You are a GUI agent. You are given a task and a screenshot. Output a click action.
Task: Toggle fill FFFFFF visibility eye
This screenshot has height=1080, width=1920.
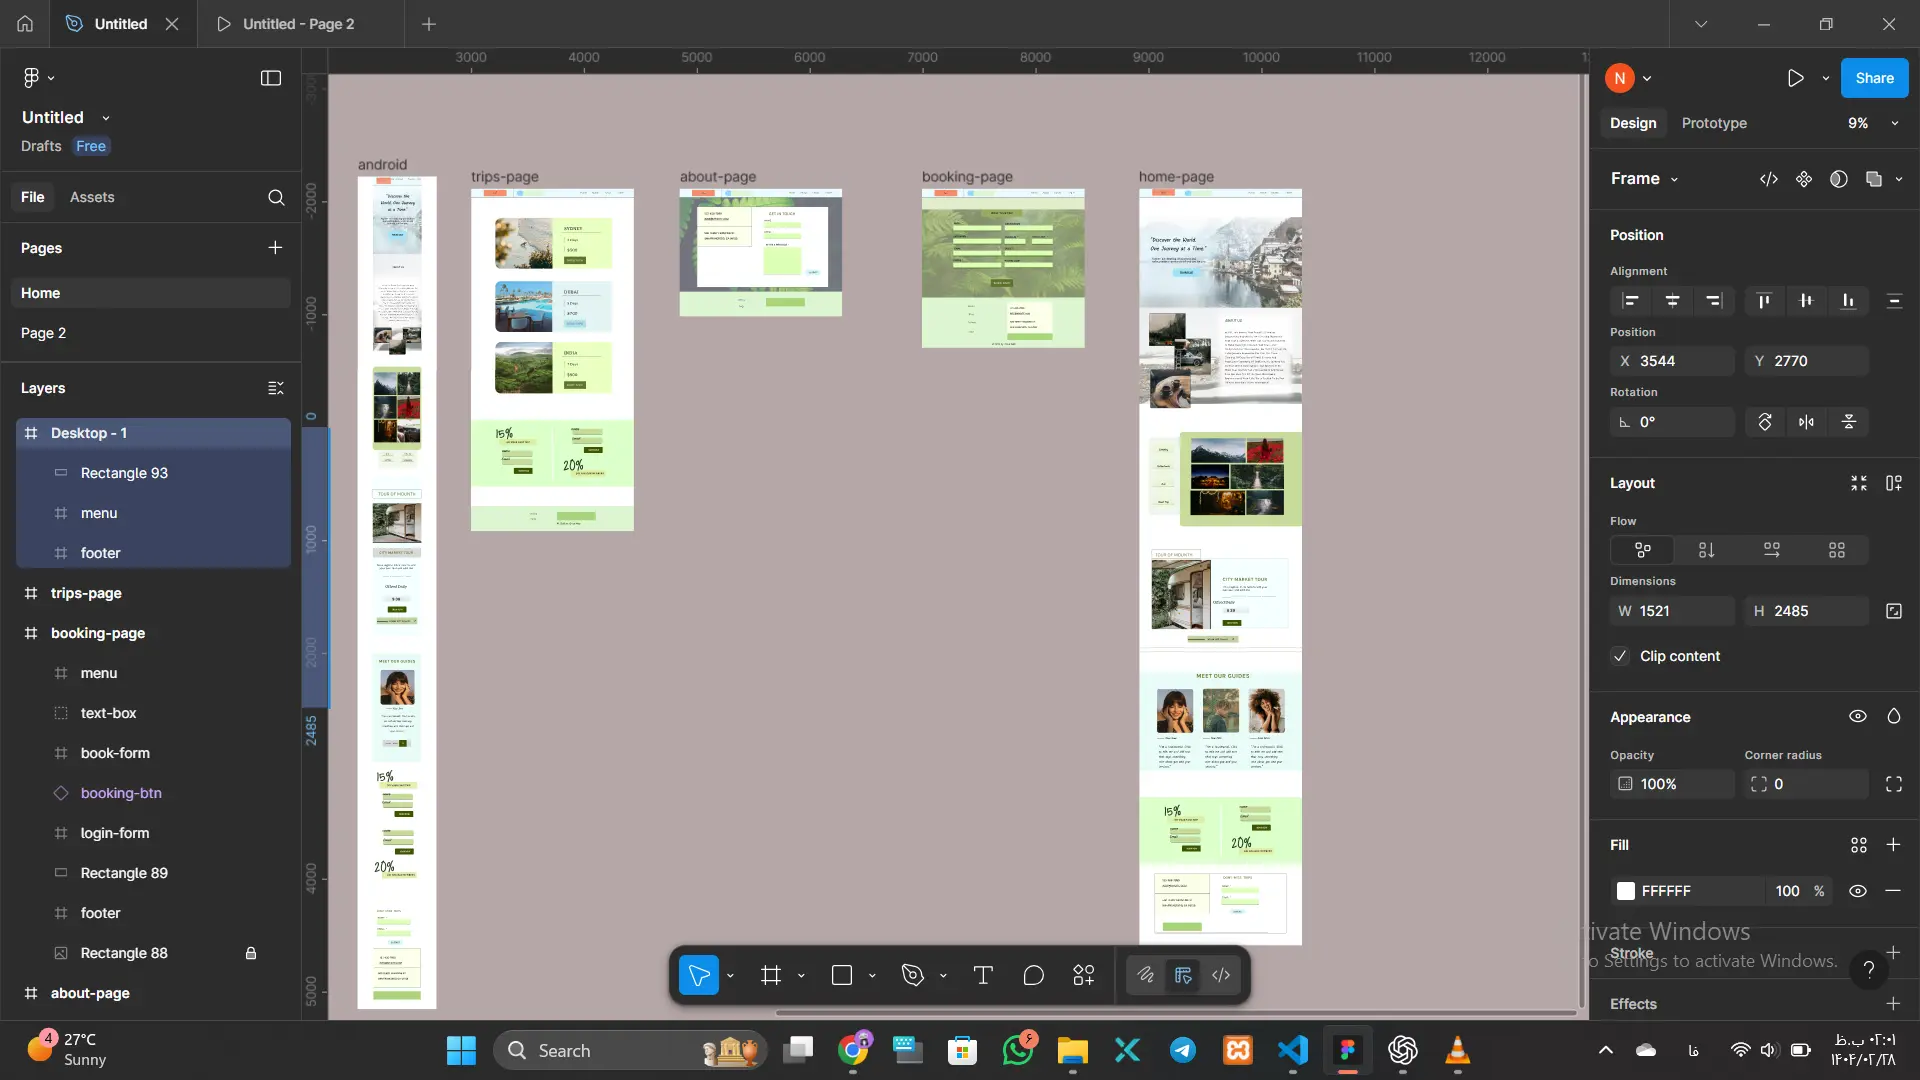tap(1857, 891)
